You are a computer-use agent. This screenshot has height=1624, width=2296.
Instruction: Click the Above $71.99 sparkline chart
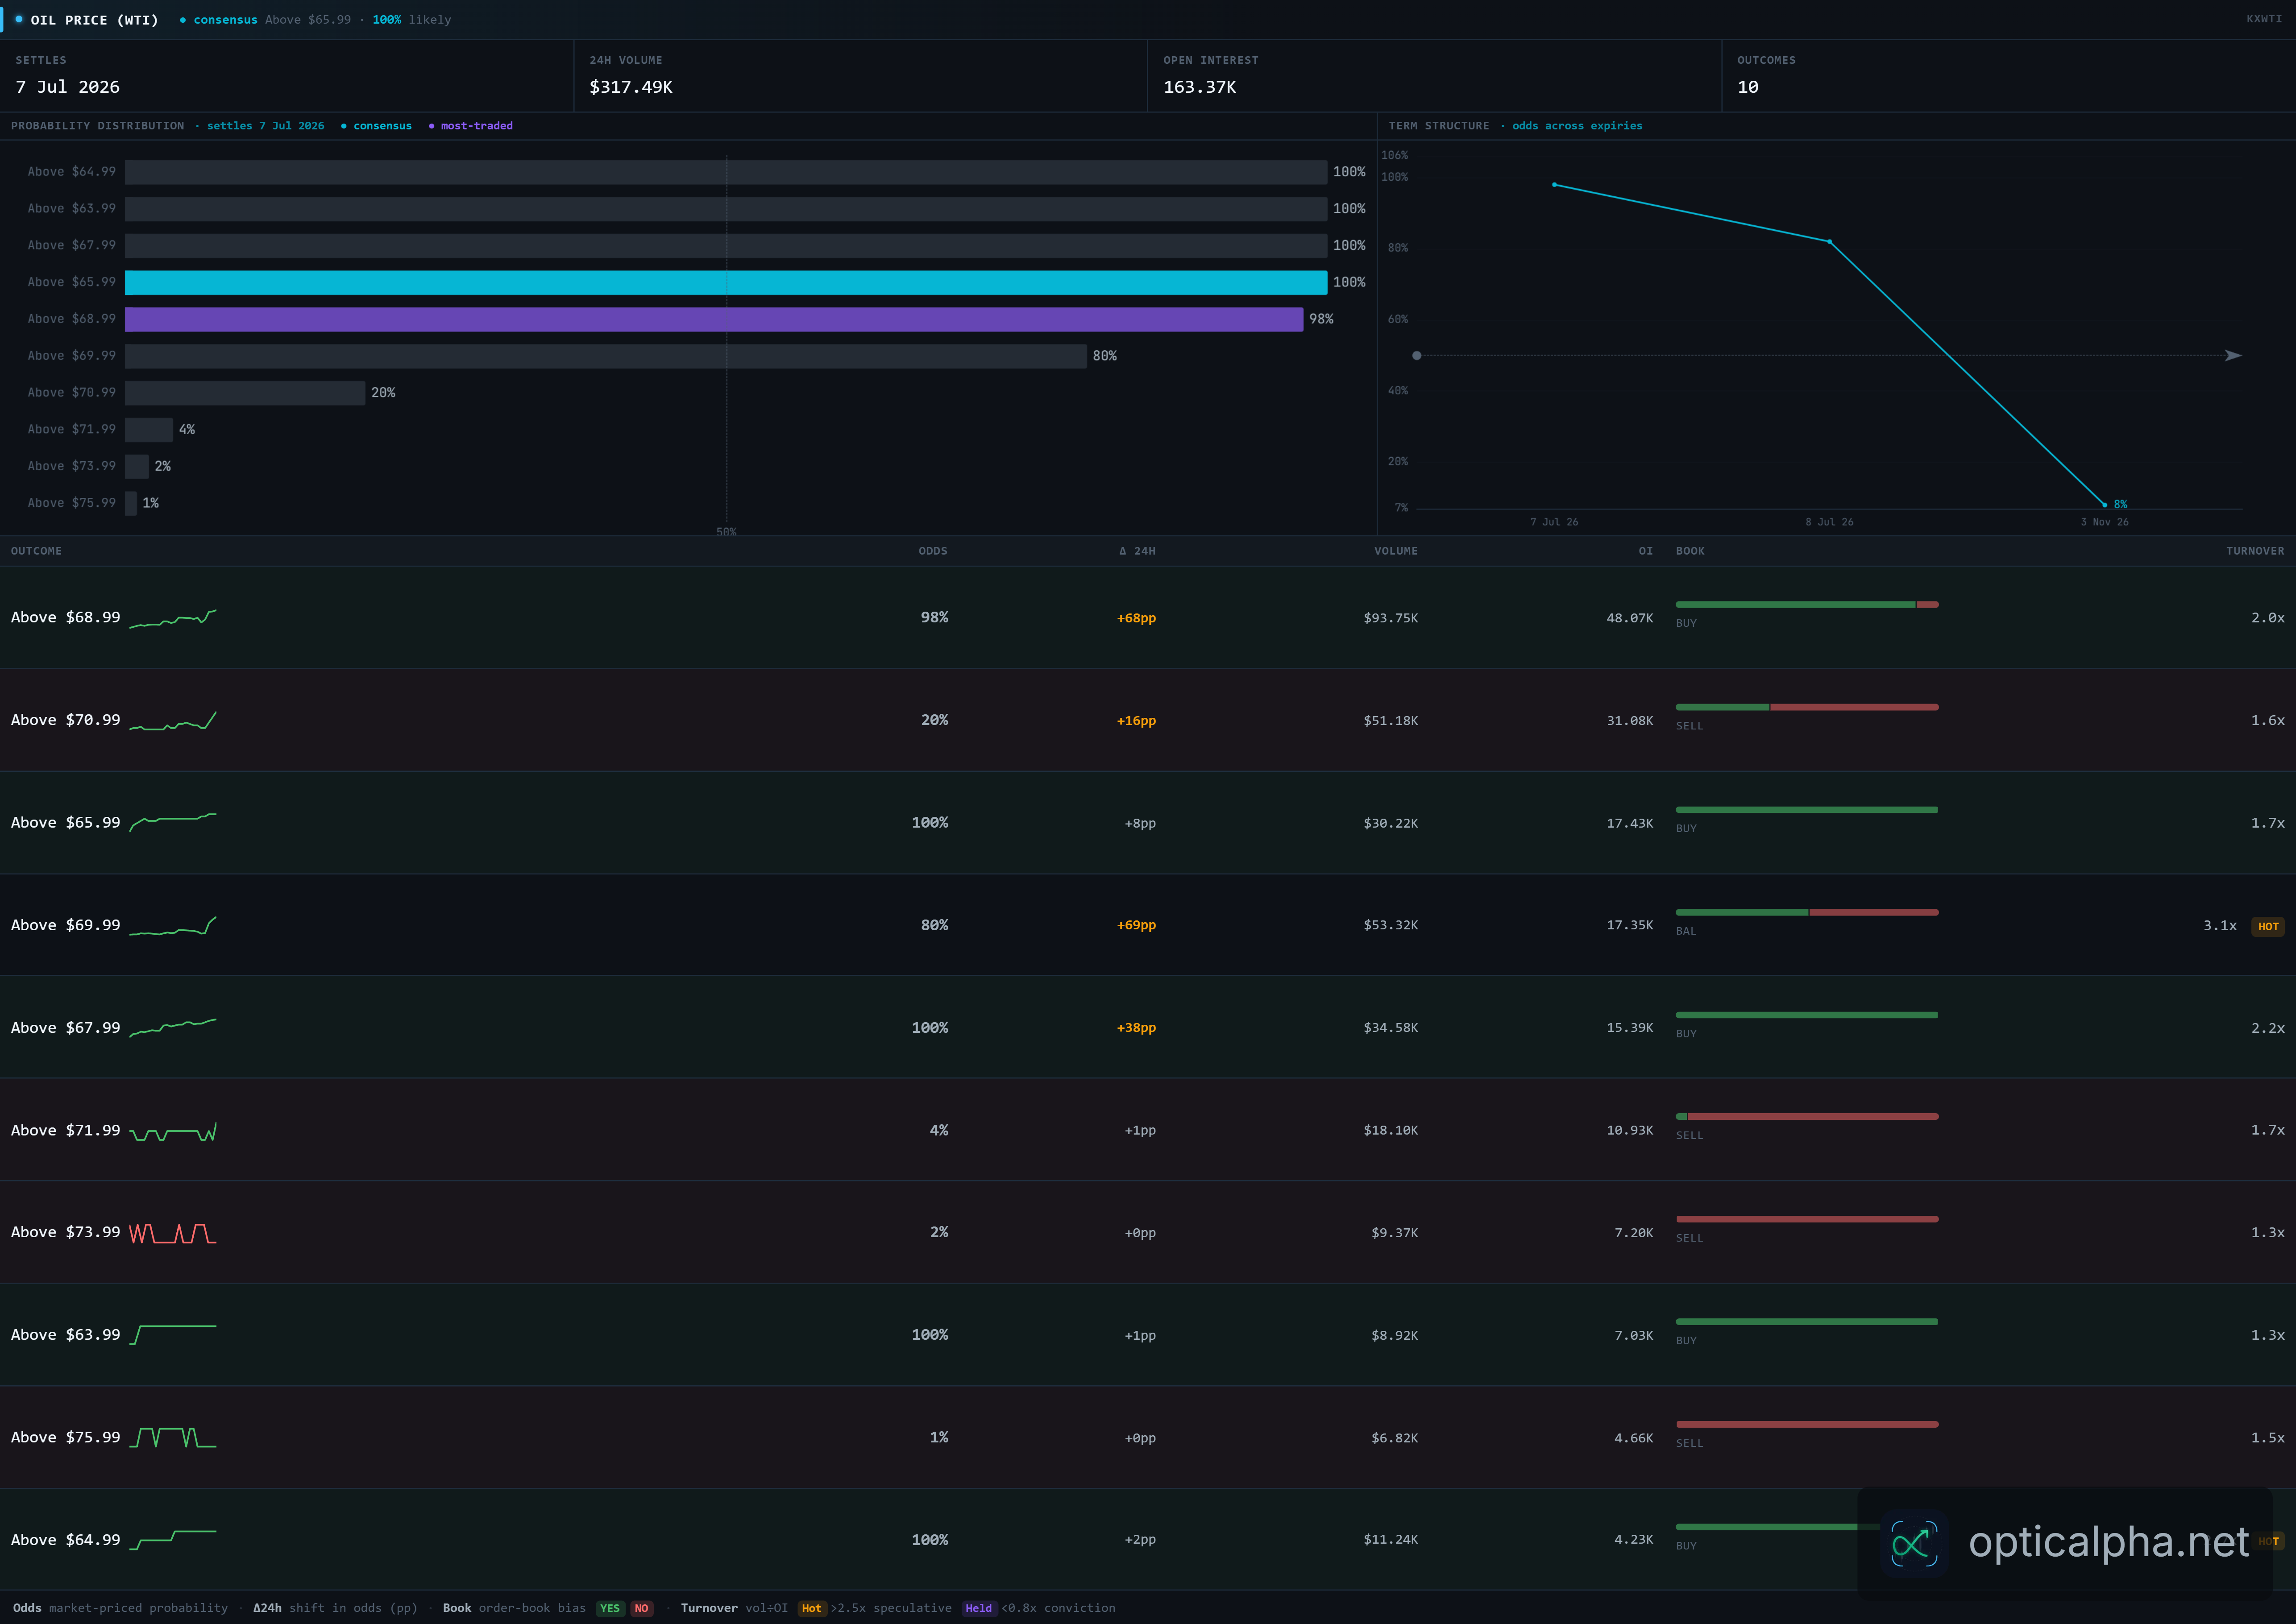tap(173, 1131)
